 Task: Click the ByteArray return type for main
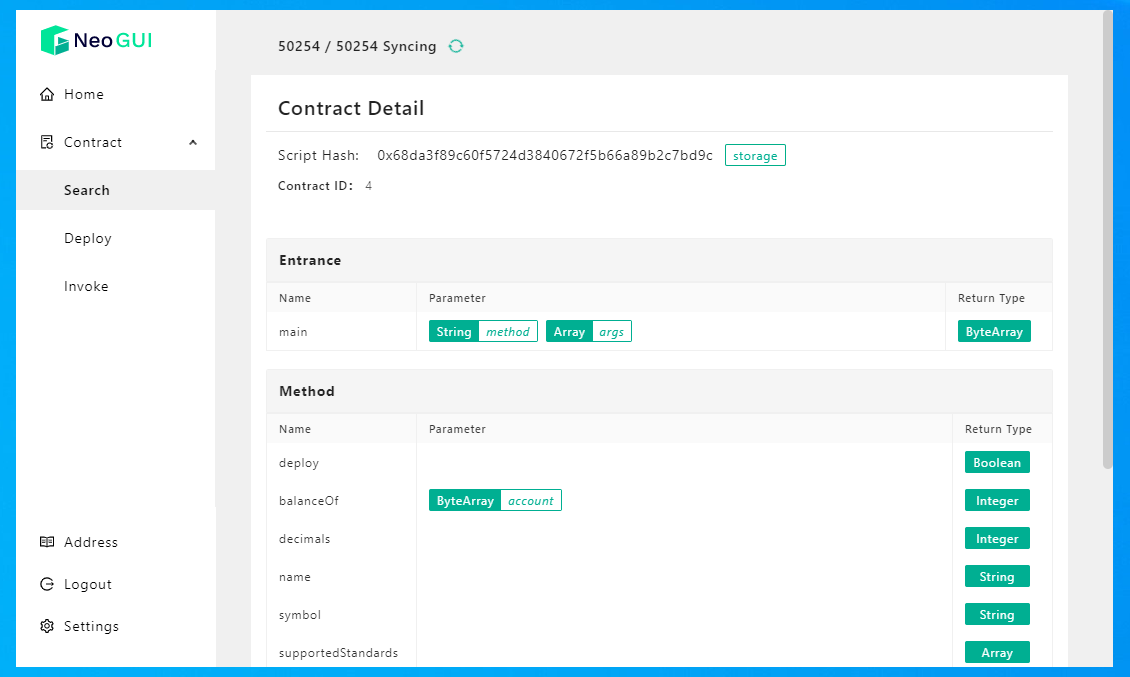(x=993, y=332)
